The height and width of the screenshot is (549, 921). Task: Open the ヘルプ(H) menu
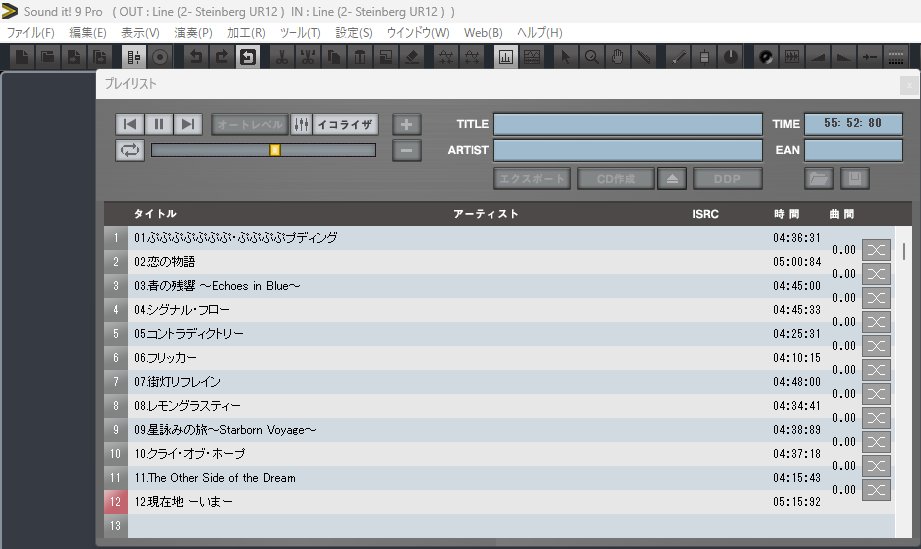(x=539, y=33)
